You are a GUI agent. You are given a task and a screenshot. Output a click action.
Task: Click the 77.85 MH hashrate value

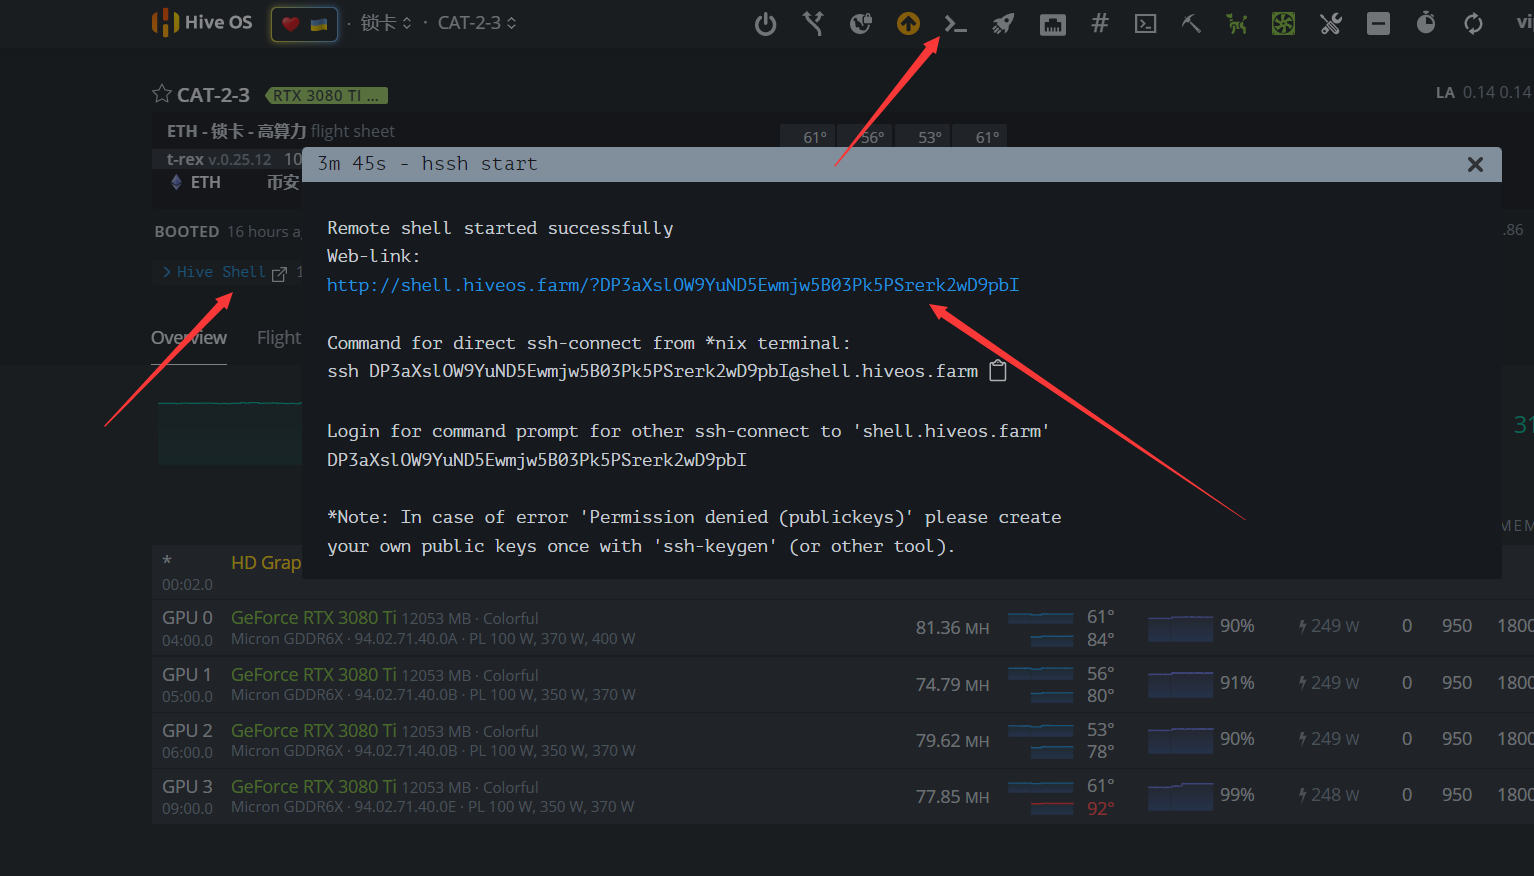click(x=952, y=797)
